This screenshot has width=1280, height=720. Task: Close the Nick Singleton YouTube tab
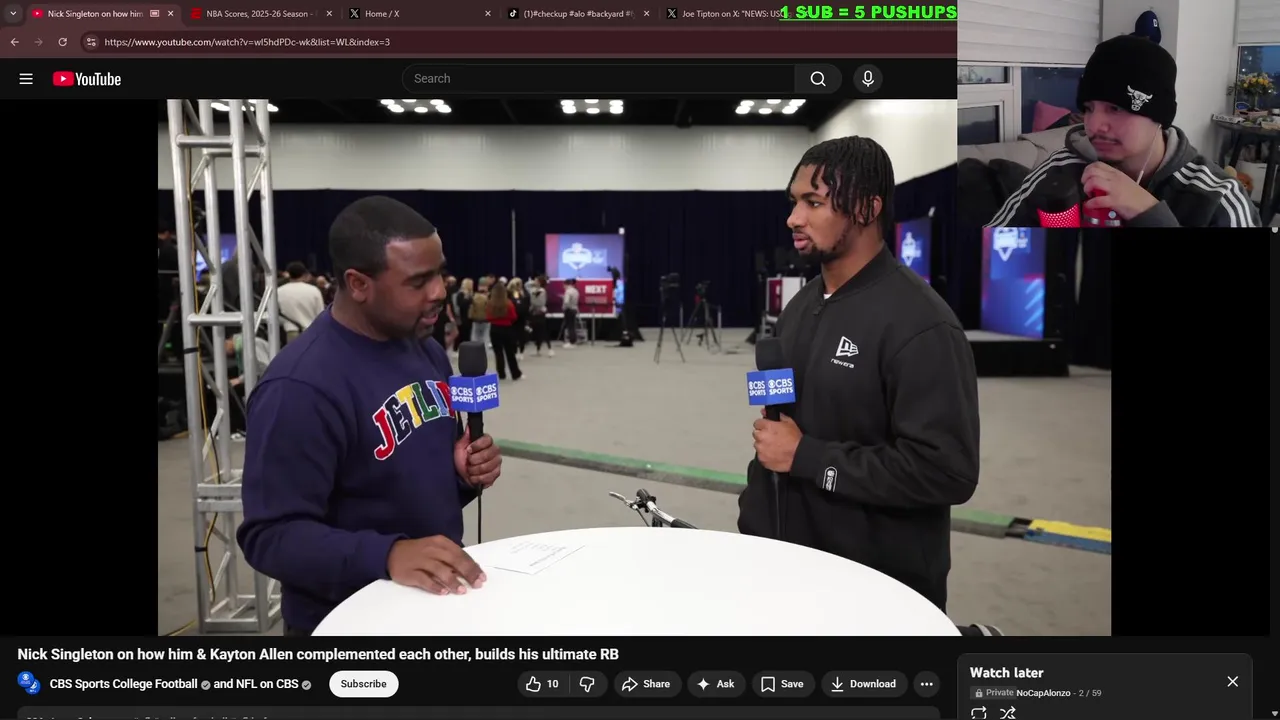[170, 14]
